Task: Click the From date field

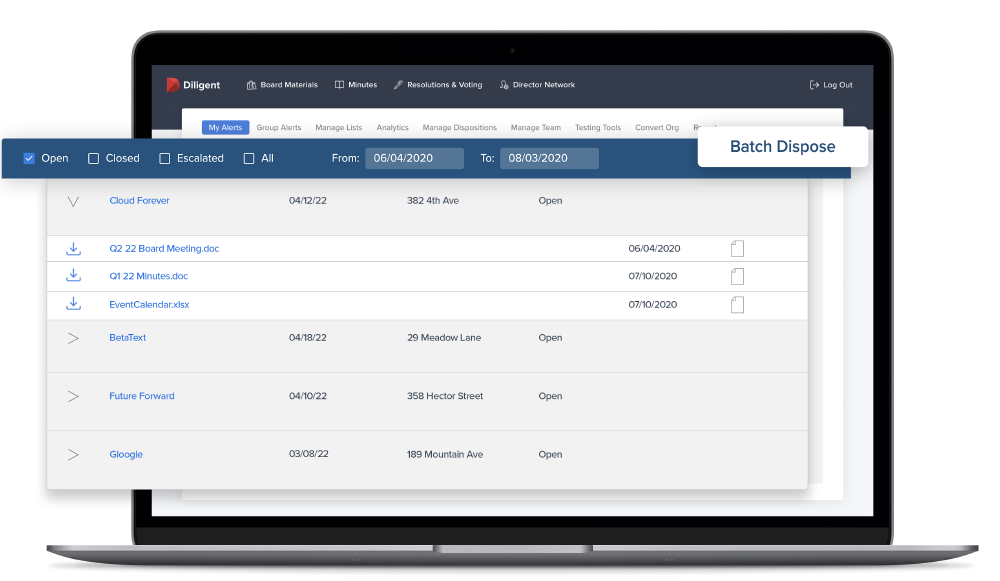Action: tap(414, 158)
